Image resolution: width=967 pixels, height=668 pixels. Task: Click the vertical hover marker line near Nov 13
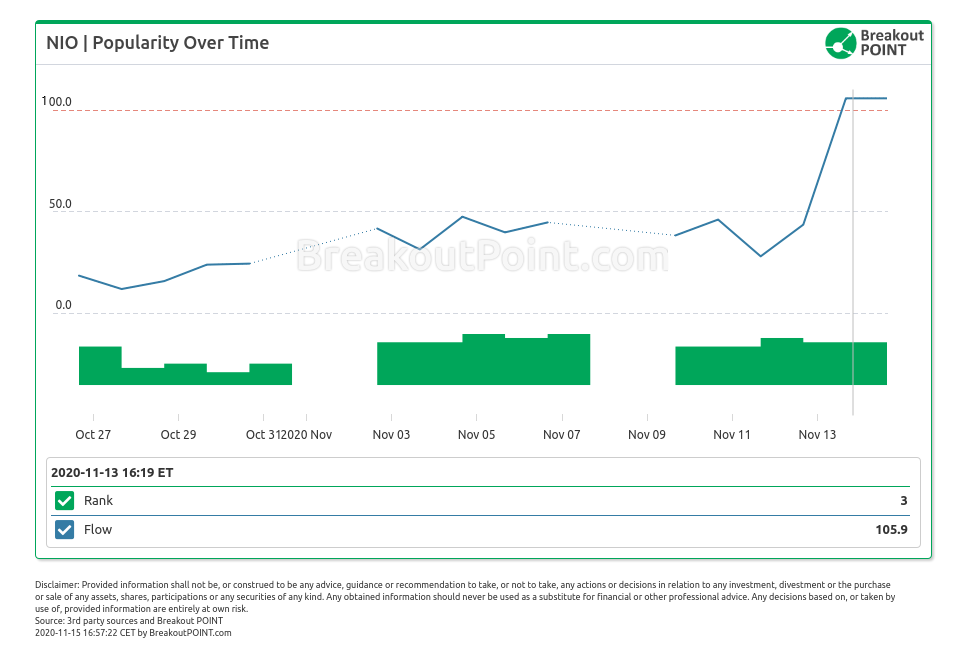(853, 253)
